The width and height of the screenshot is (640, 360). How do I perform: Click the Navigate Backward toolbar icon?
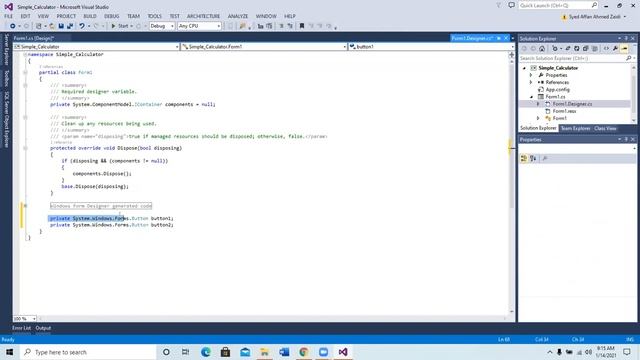tap(13, 26)
